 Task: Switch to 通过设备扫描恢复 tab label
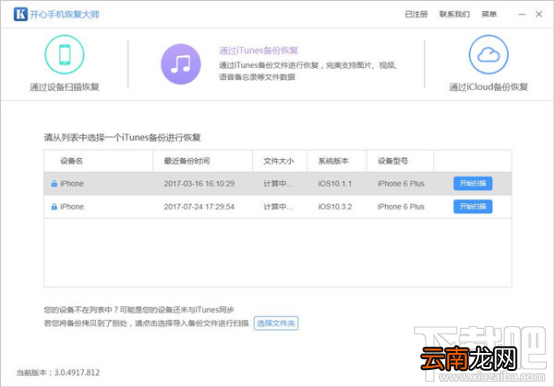coord(64,87)
